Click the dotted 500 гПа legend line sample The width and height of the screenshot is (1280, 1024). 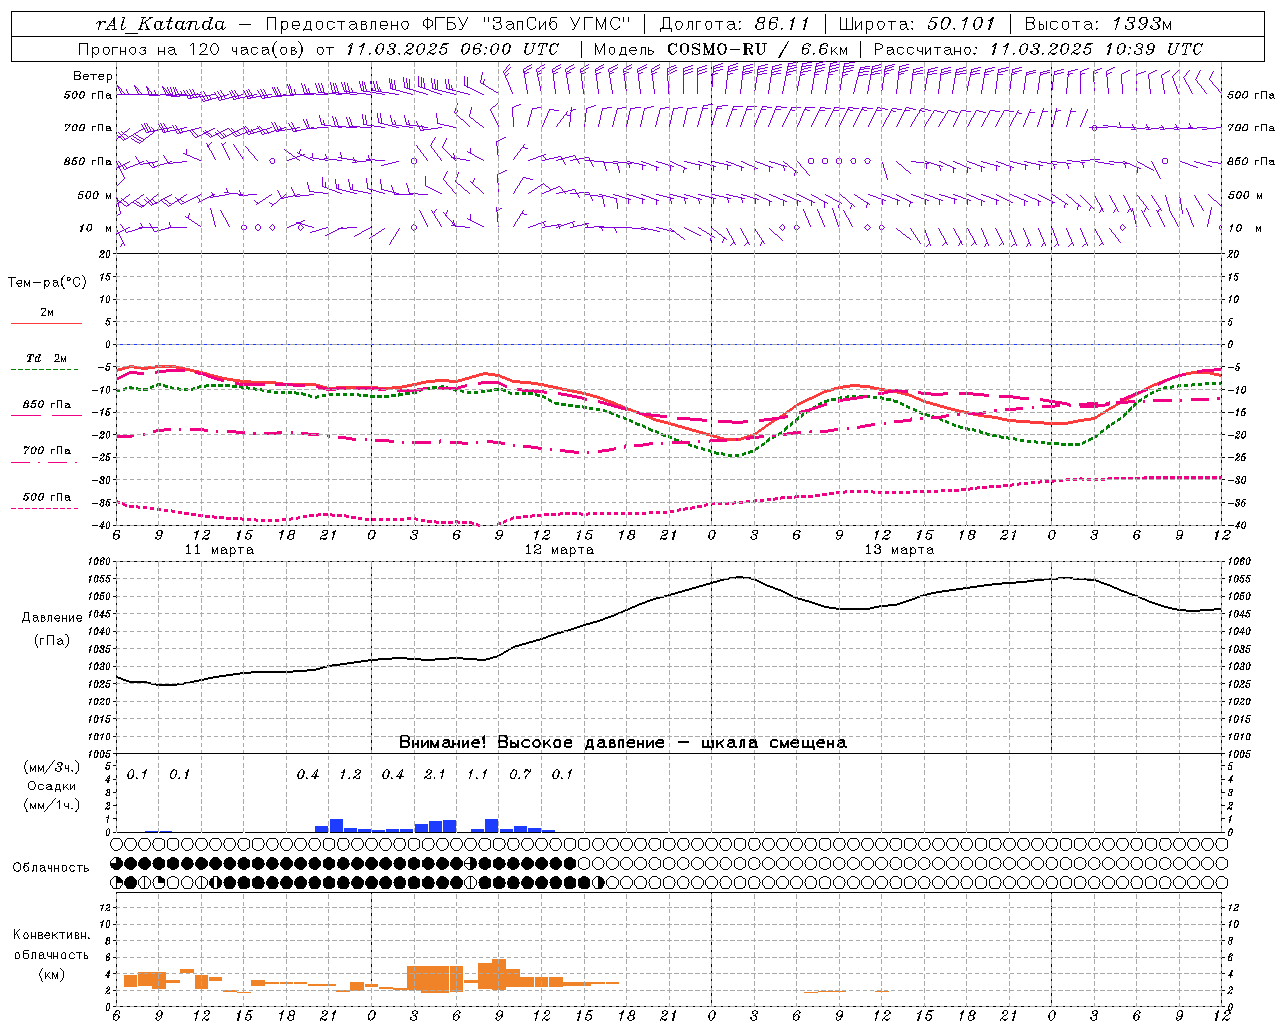coord(45,508)
